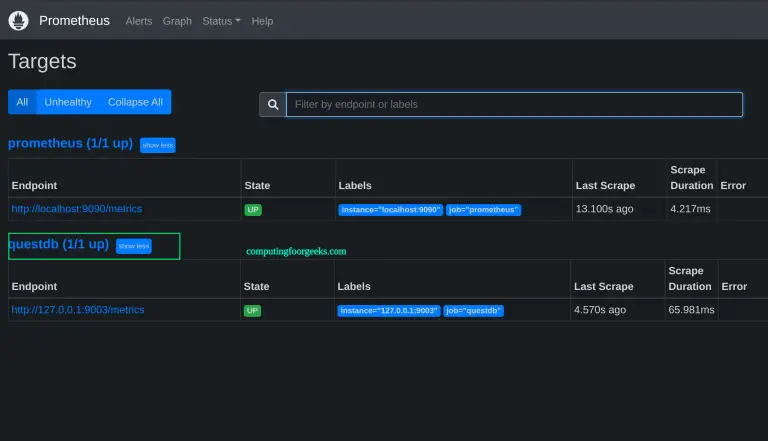Open the Help link in navbar
This screenshot has width=768, height=441.
point(262,21)
